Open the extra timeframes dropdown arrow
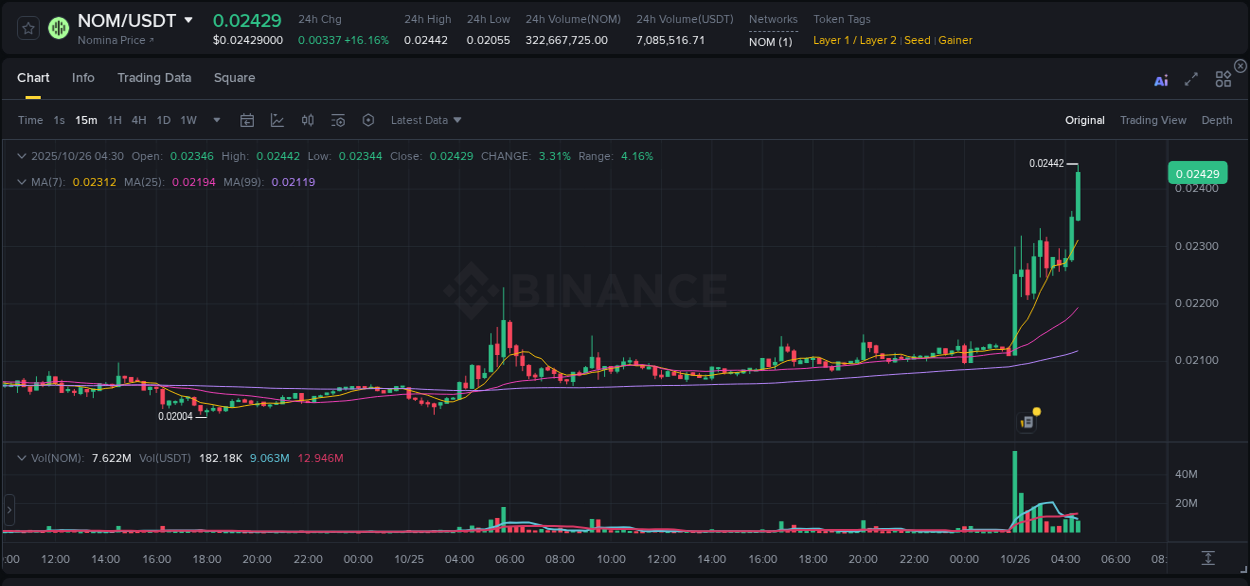 (215, 119)
